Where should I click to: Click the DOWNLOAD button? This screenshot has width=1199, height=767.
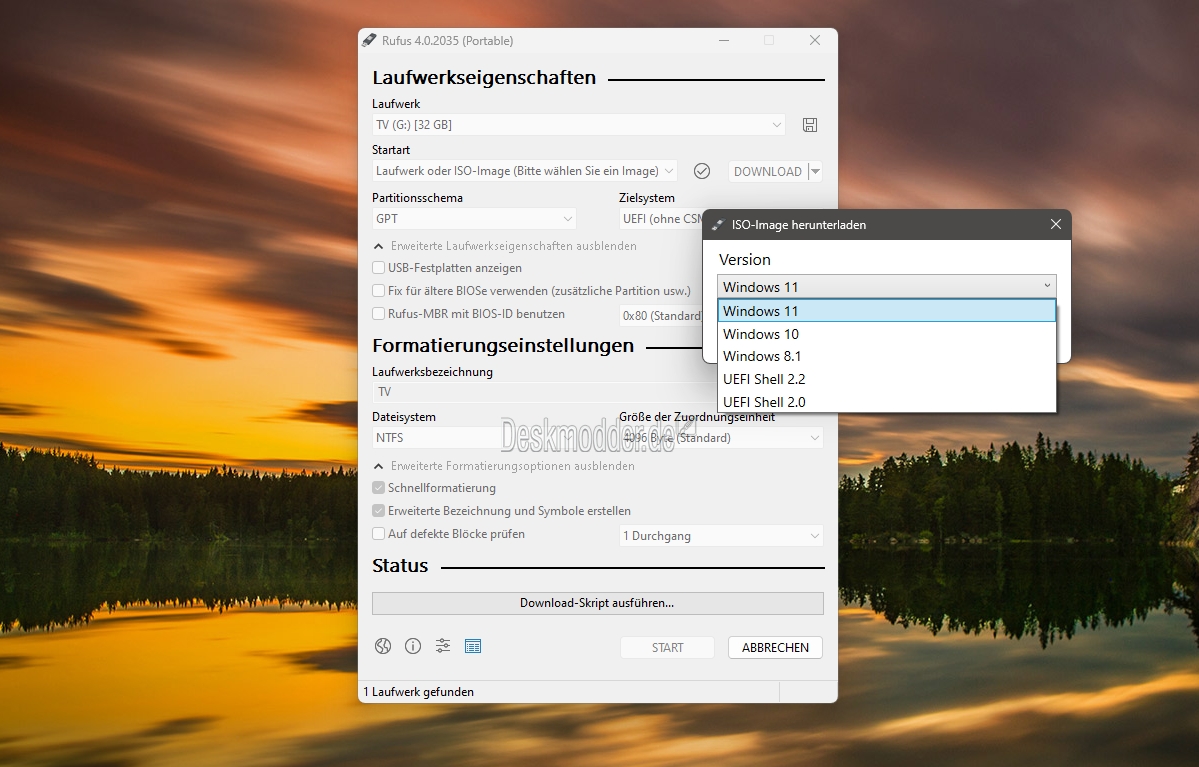768,171
